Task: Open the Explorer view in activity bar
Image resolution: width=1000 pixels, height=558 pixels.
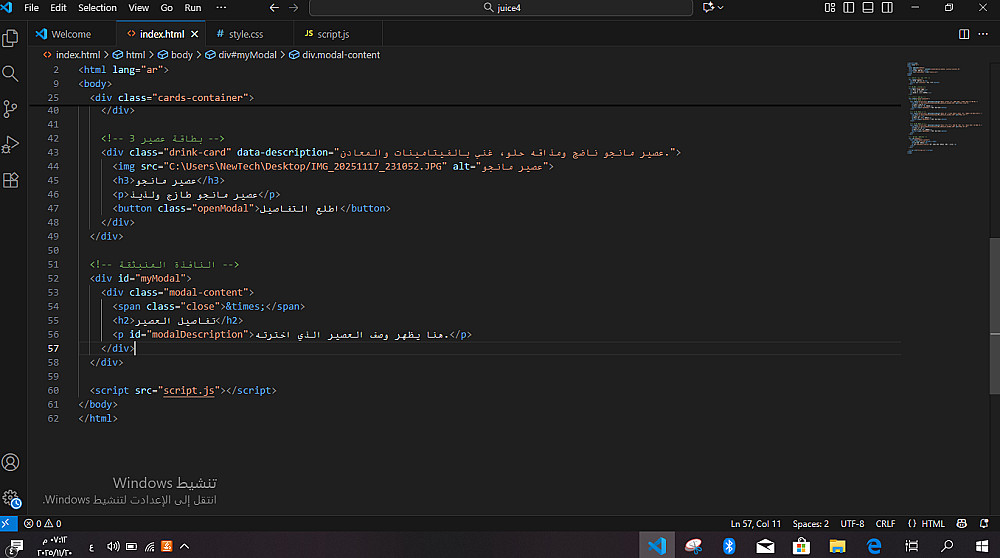Action: (x=11, y=39)
